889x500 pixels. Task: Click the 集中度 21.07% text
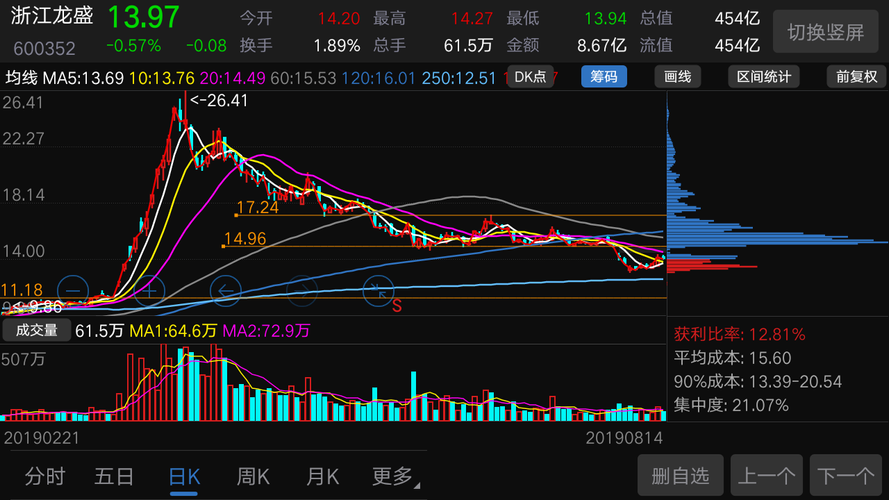coord(731,405)
